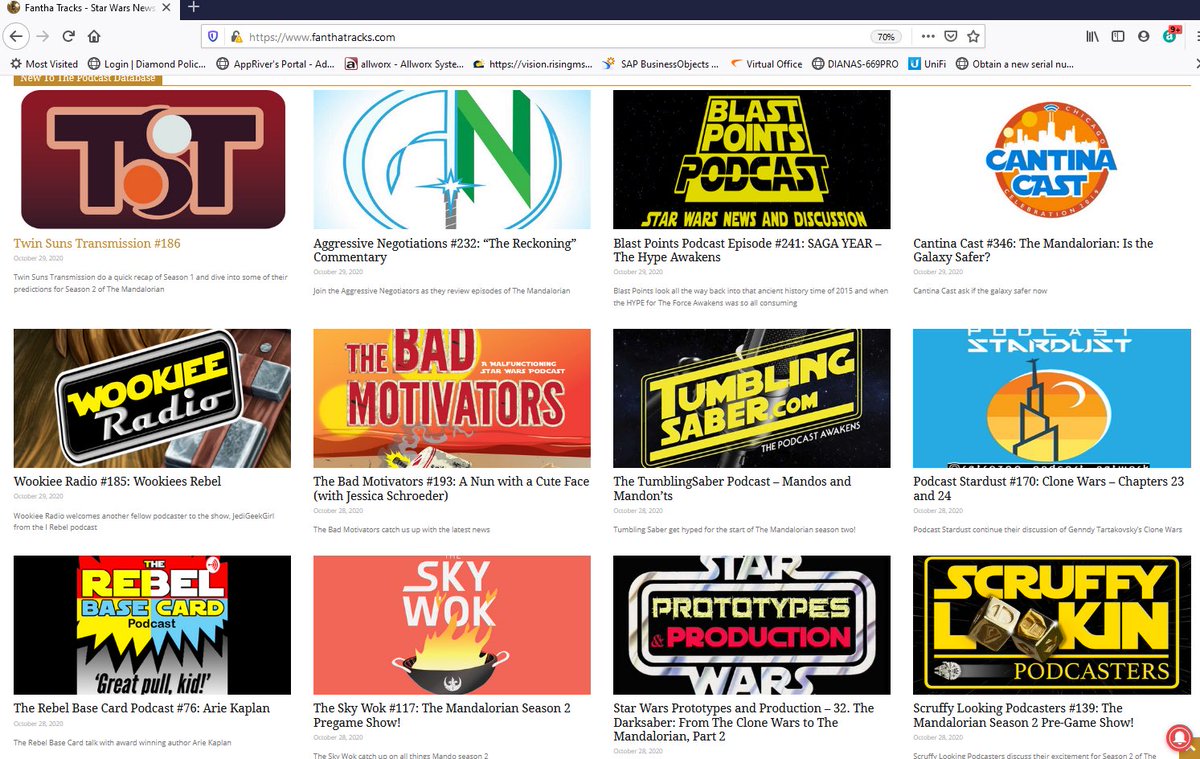1200x759 pixels.
Task: Open the vision.risingms bookmark
Action: coord(533,64)
